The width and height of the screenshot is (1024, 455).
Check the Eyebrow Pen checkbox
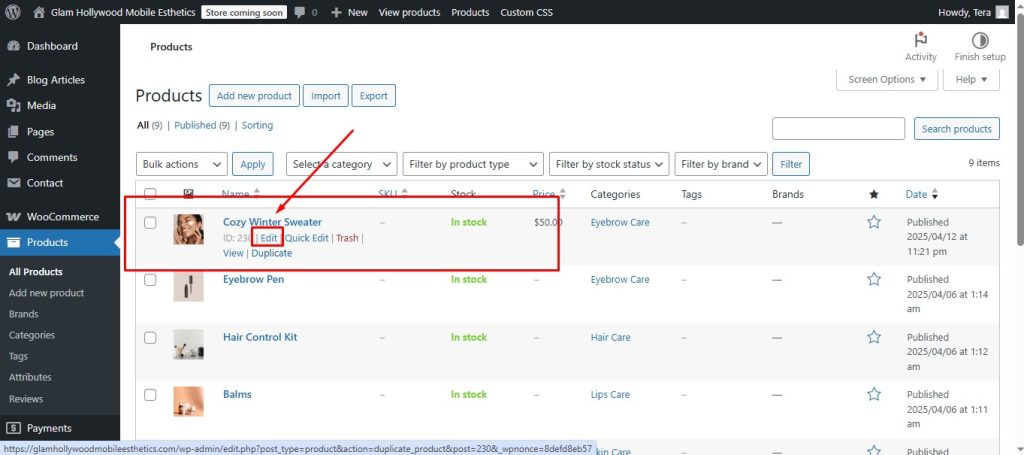tap(150, 280)
